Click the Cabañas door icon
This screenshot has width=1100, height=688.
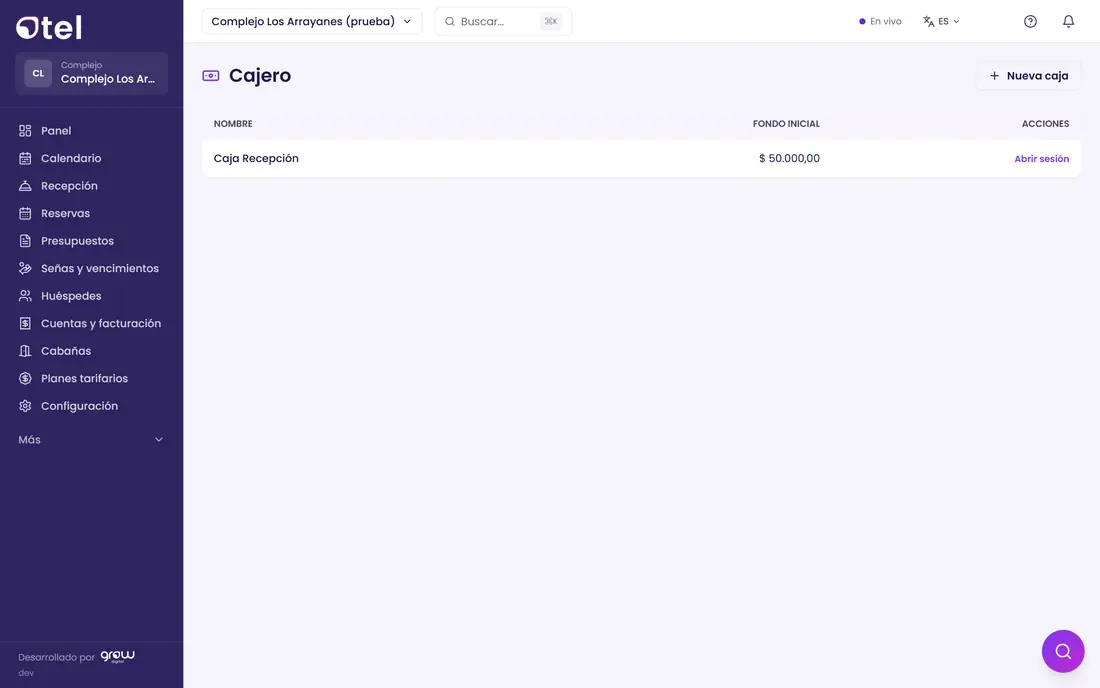point(25,351)
